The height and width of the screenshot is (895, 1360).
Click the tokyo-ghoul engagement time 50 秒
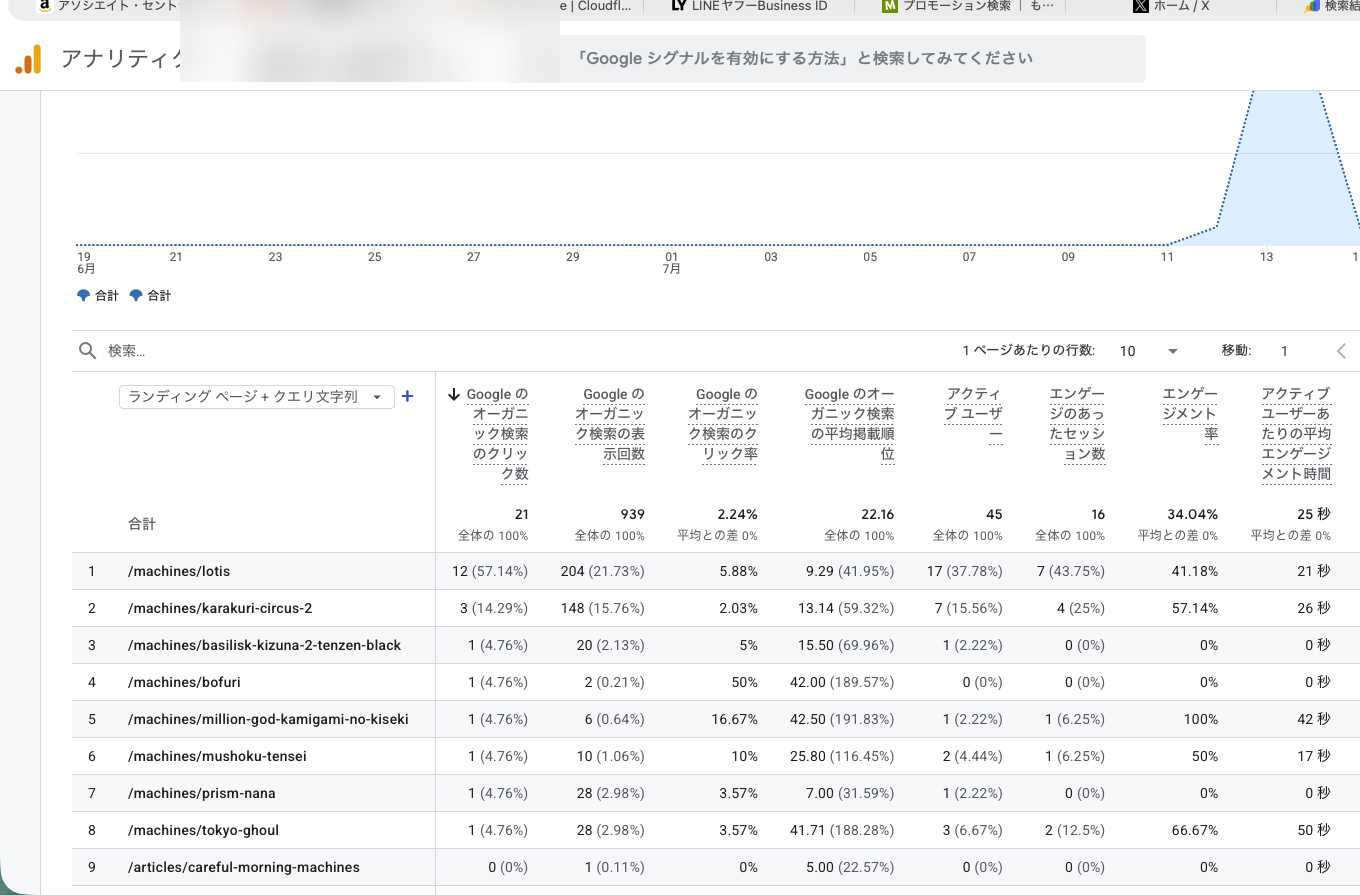[x=1314, y=830]
